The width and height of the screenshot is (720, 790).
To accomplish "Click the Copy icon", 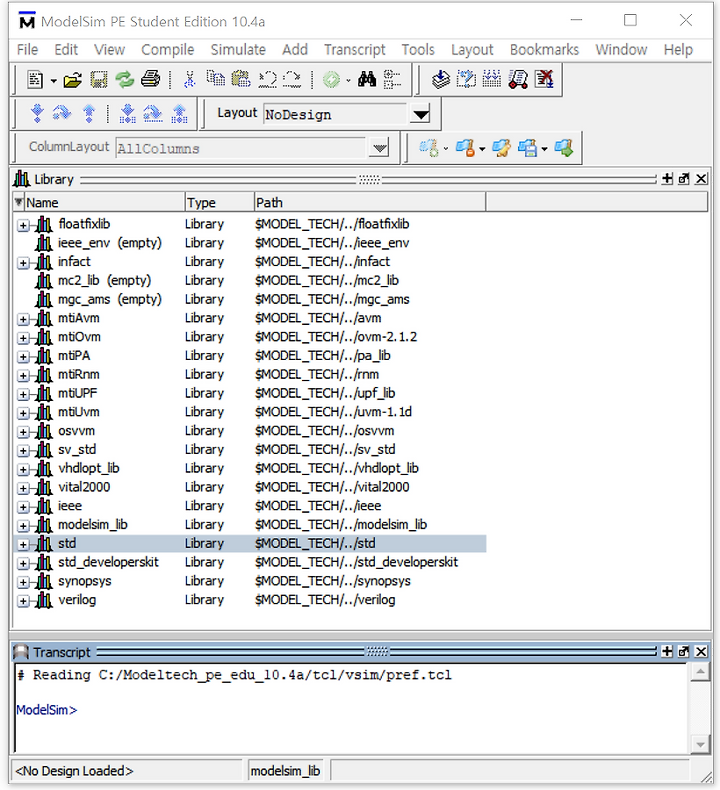I will 216,79.
